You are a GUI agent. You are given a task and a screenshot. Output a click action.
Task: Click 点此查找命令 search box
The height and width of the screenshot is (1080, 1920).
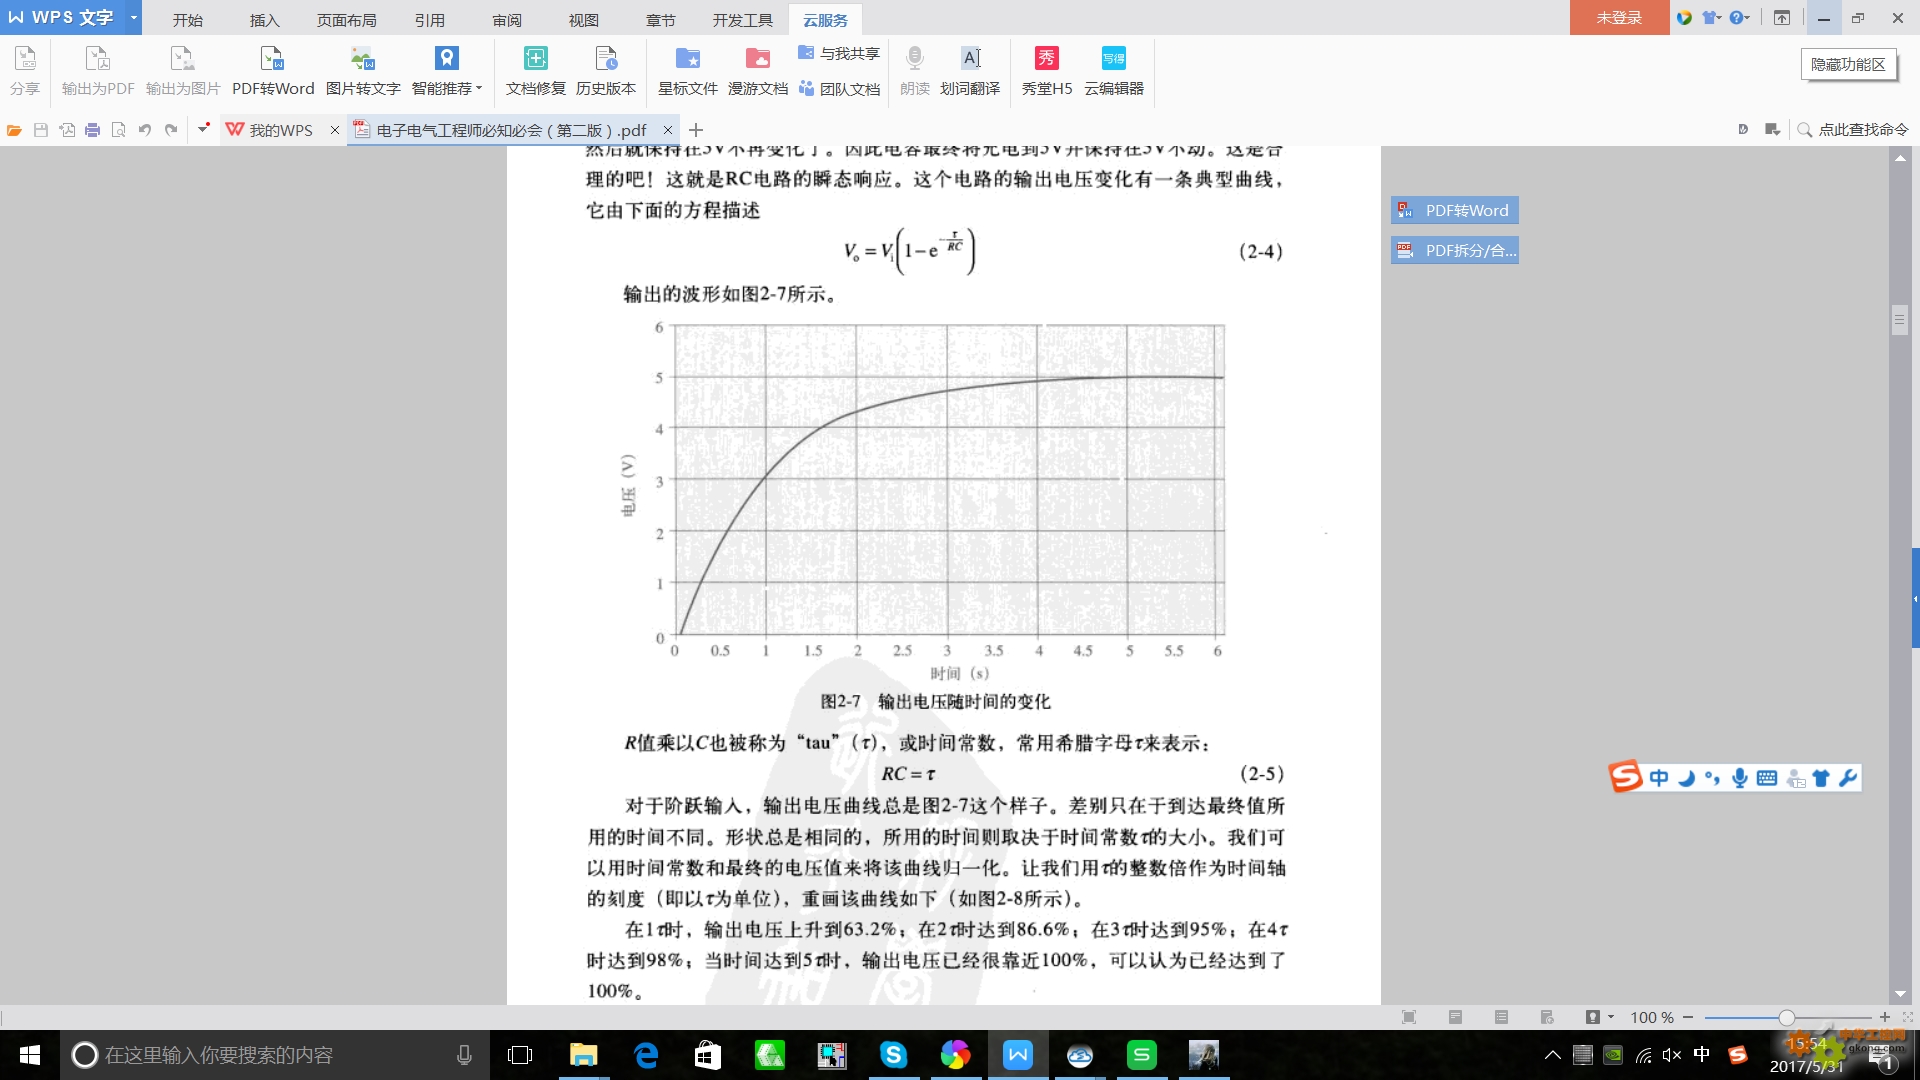[x=1853, y=129]
